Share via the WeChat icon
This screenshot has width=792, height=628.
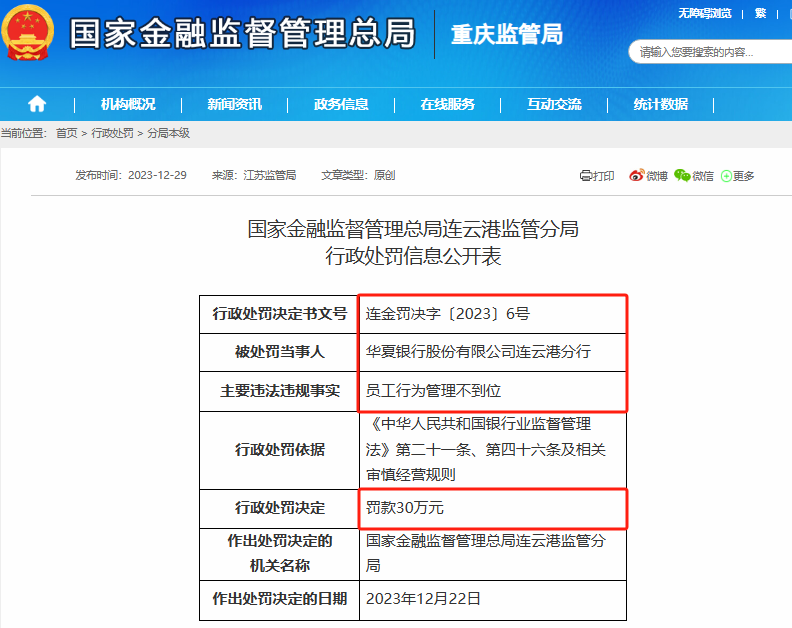[x=682, y=175]
